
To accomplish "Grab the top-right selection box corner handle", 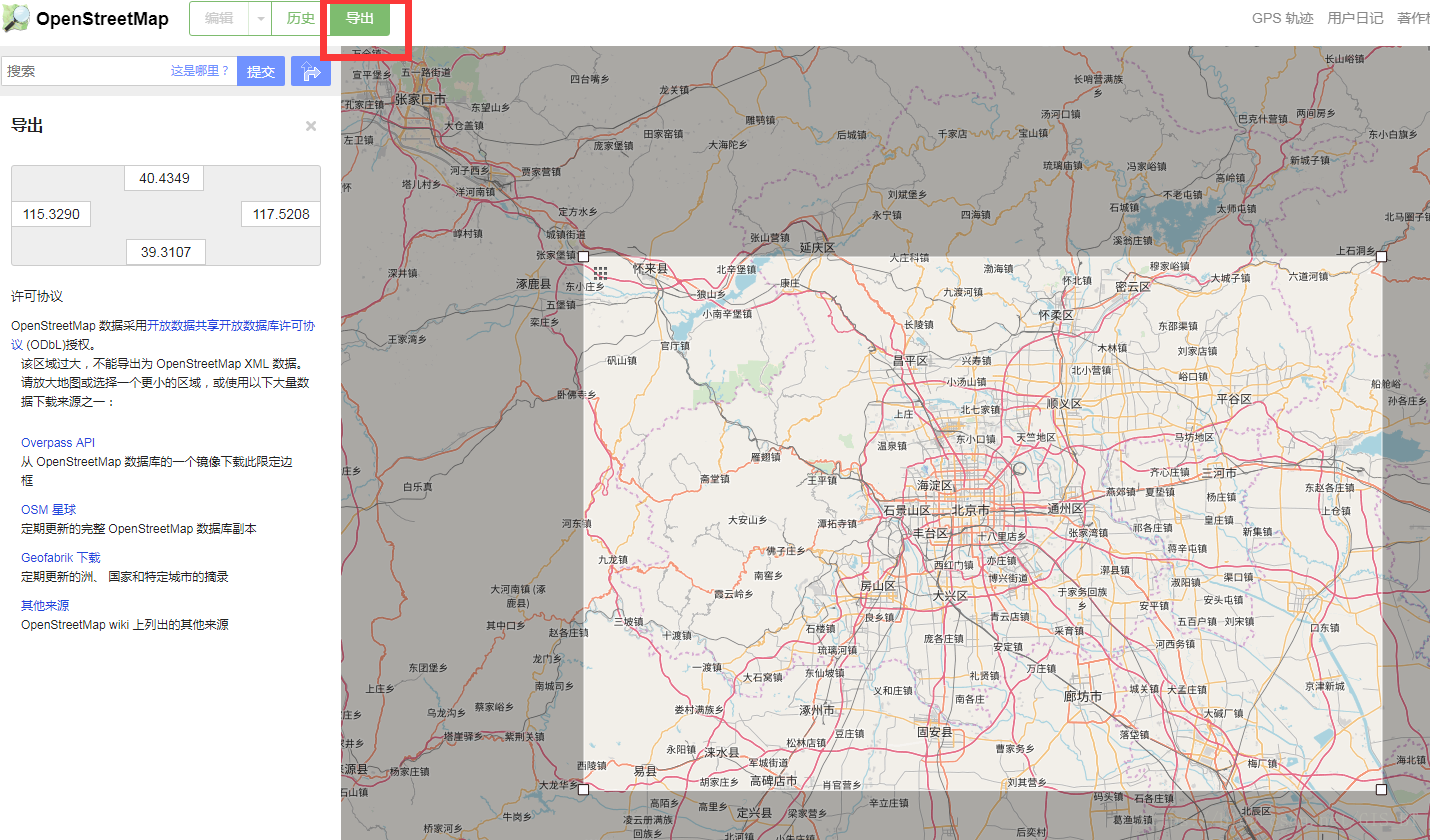I will coord(1381,257).
